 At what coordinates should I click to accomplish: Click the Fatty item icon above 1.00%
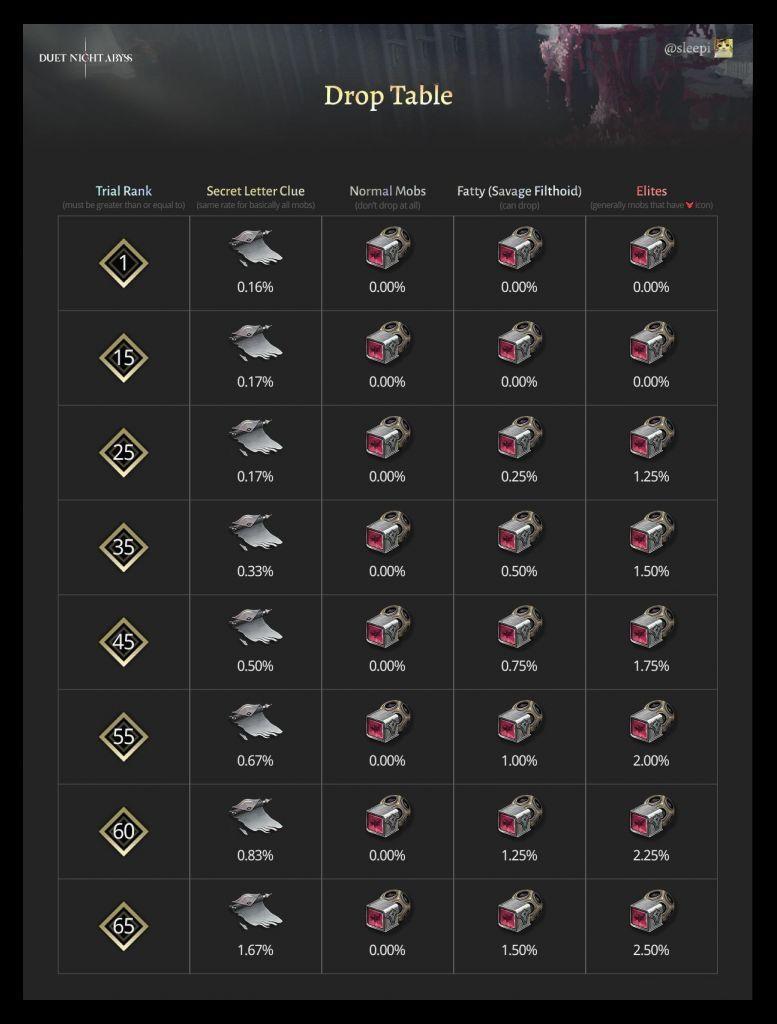(520, 723)
